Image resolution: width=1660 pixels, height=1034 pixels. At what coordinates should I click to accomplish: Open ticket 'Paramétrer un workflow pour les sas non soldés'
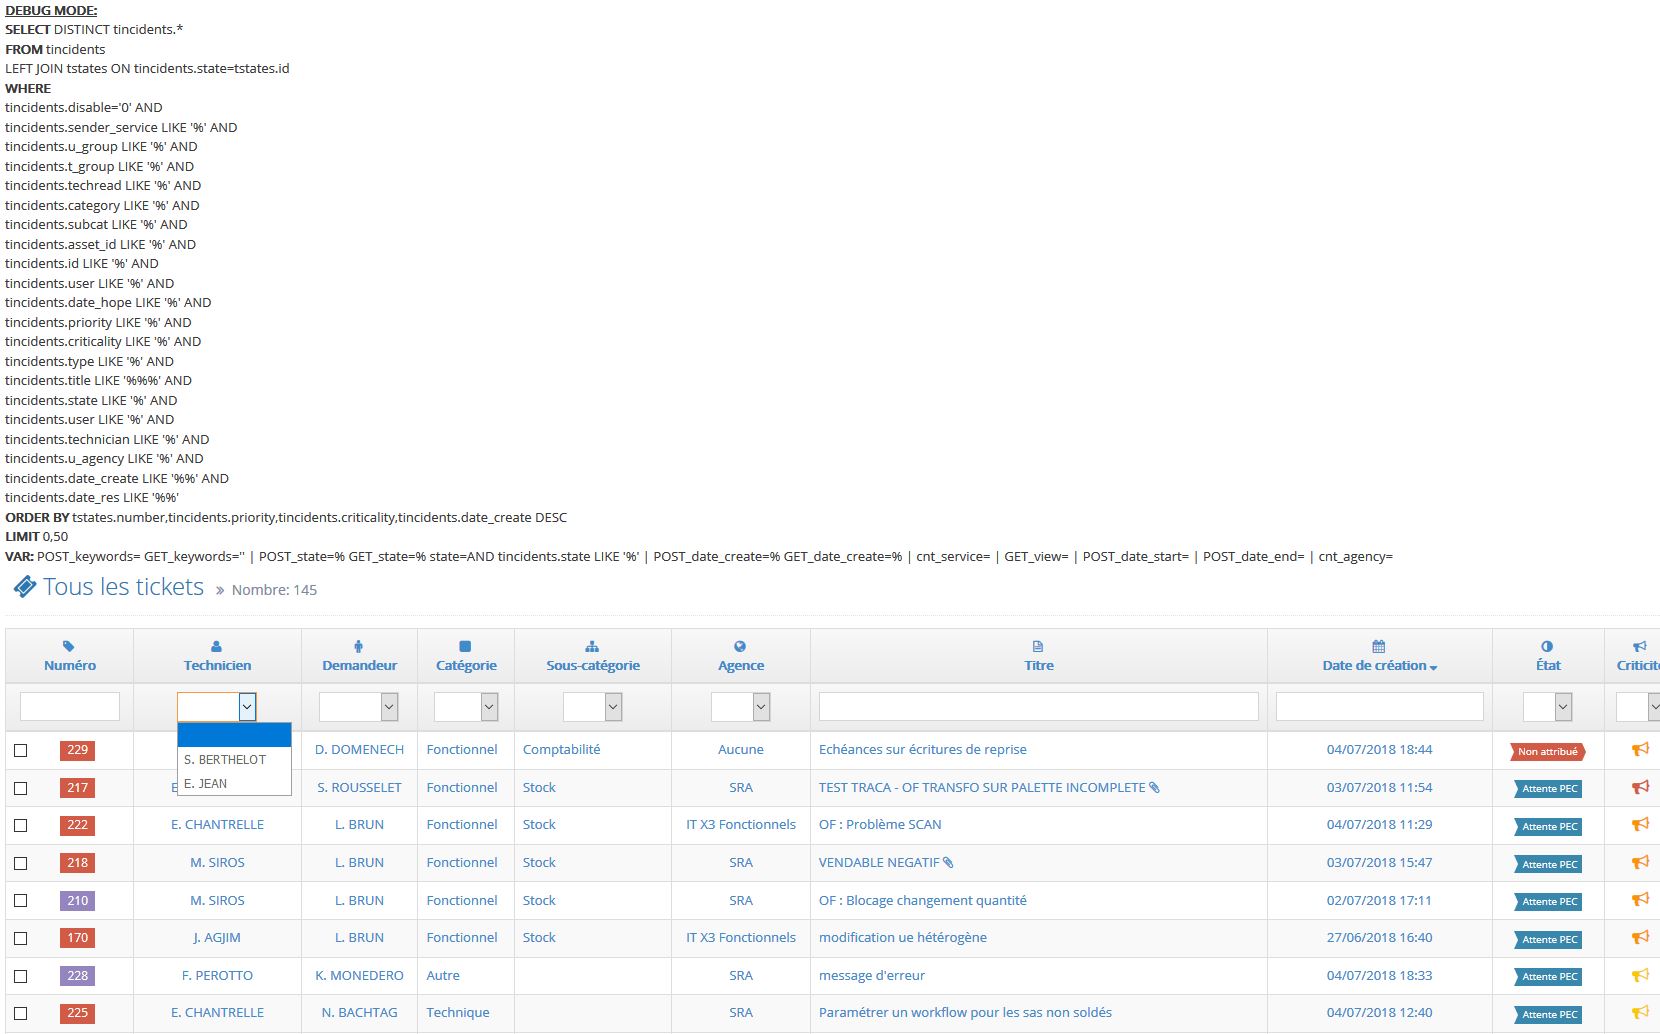click(965, 1013)
